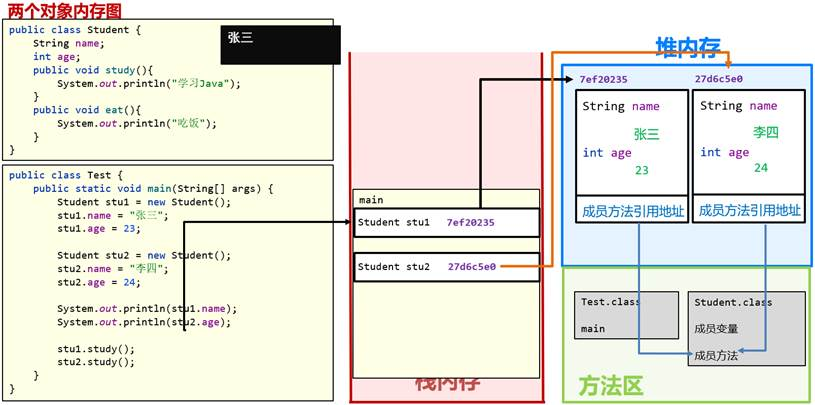Select the "public void study(){" line

(x=93, y=70)
